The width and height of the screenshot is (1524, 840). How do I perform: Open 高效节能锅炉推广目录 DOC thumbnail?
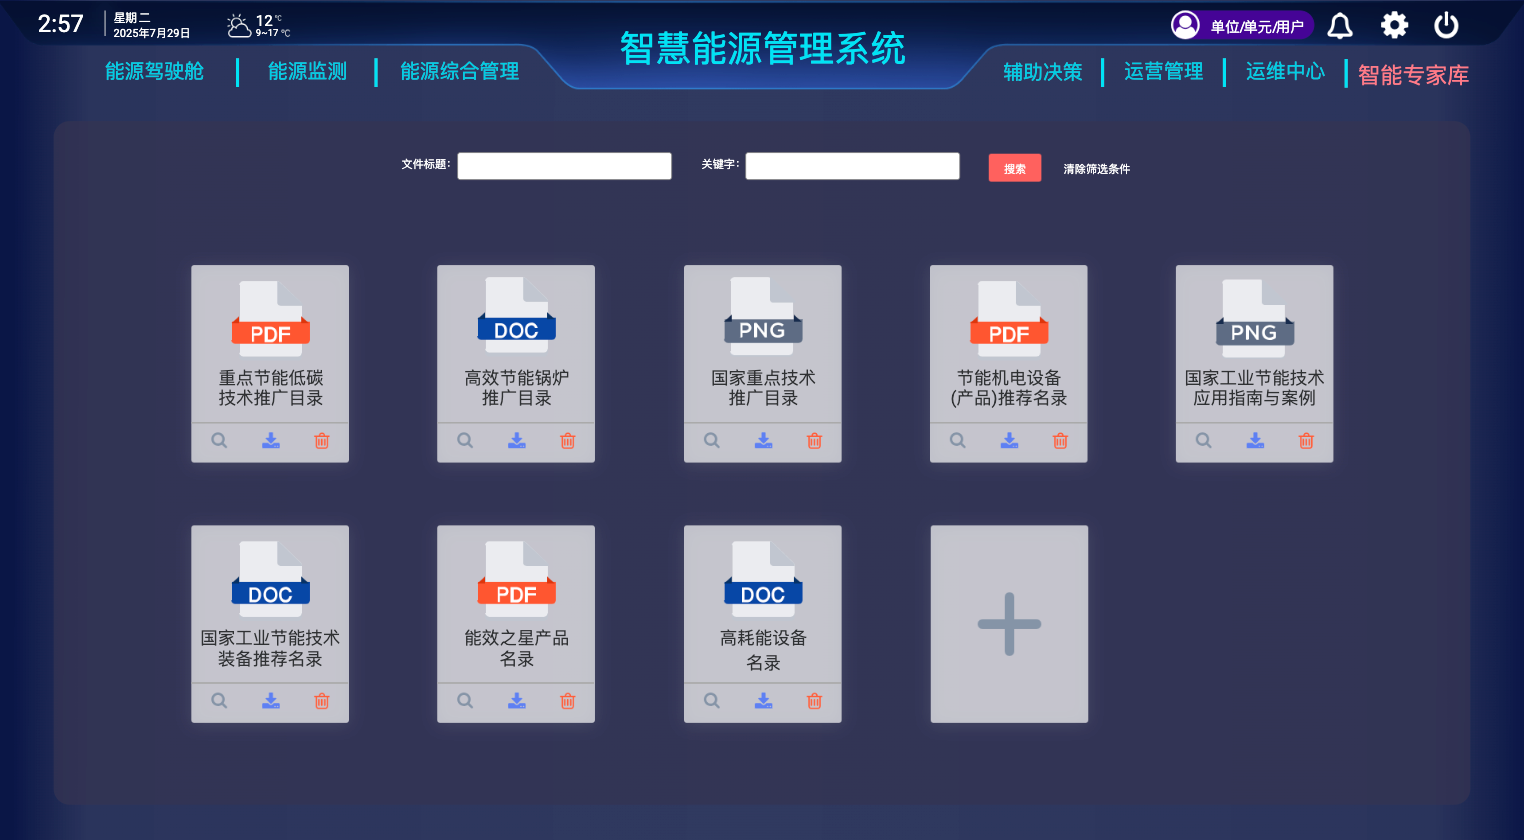(x=516, y=316)
